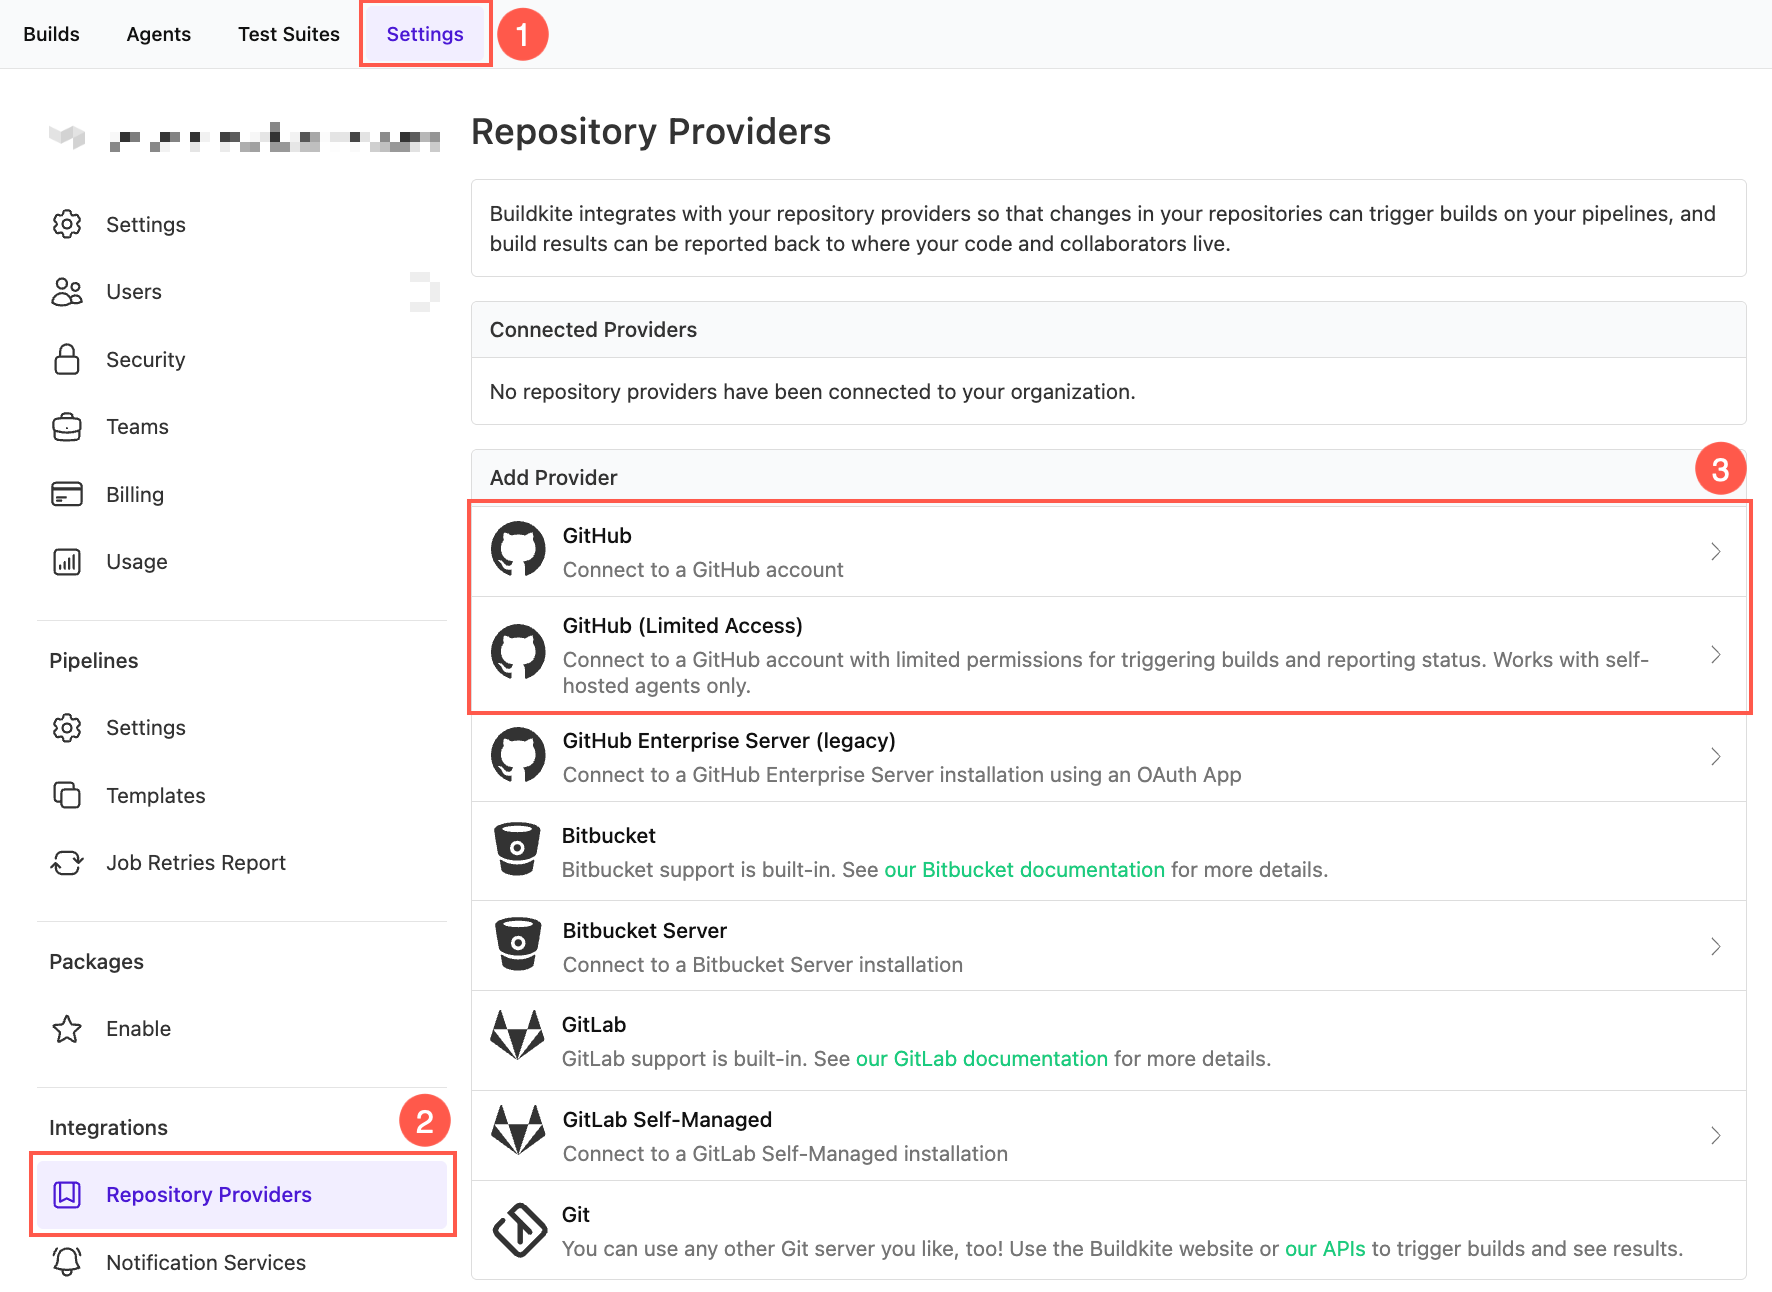Click the our APIs link in Git row
This screenshot has width=1772, height=1292.
(1324, 1248)
